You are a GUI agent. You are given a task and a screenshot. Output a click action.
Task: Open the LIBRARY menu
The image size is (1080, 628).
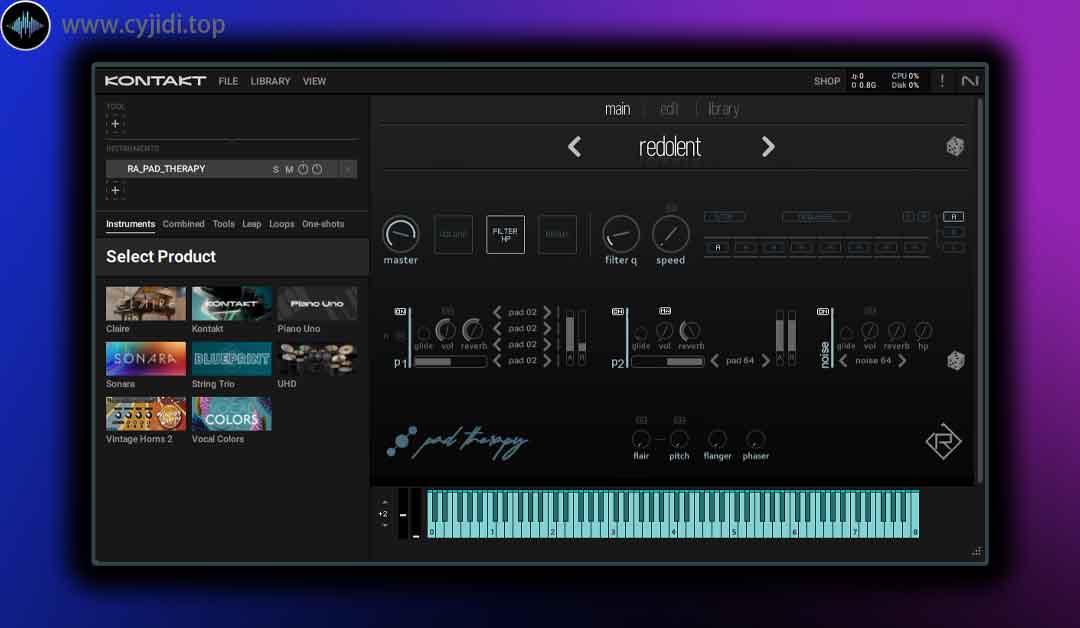click(270, 81)
